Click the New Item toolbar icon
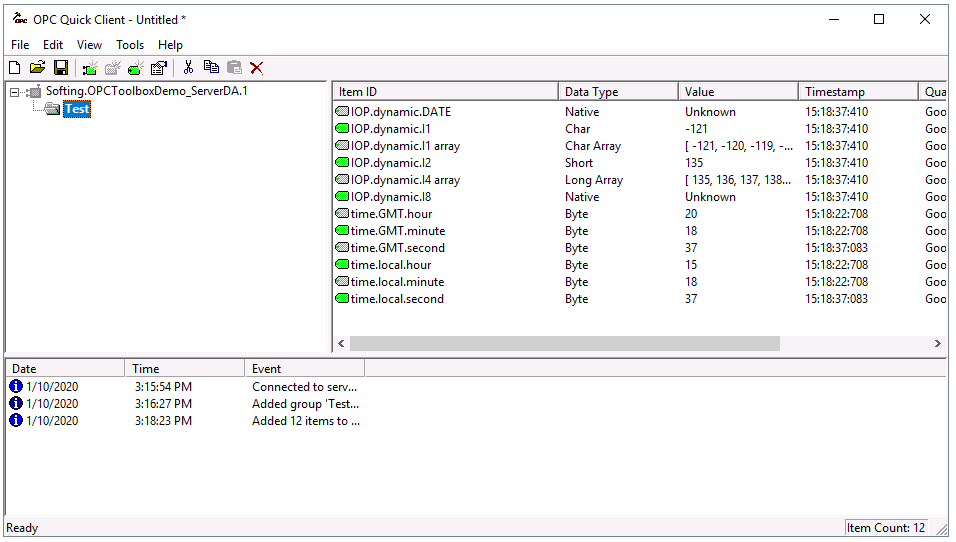956x542 pixels. pyautogui.click(x=136, y=68)
